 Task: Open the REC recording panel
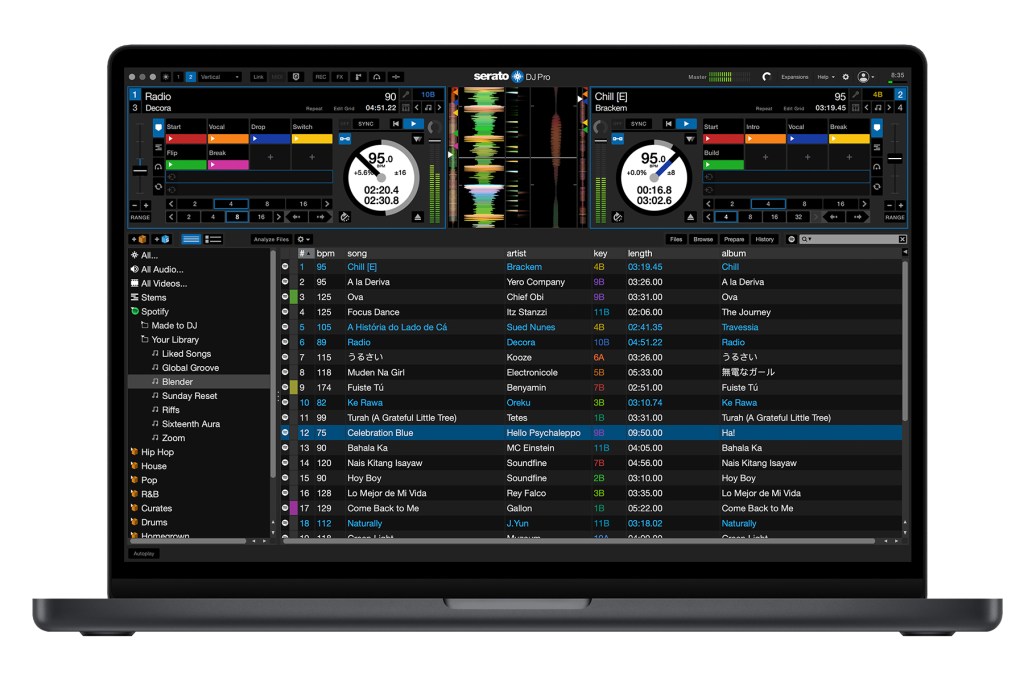[x=321, y=77]
